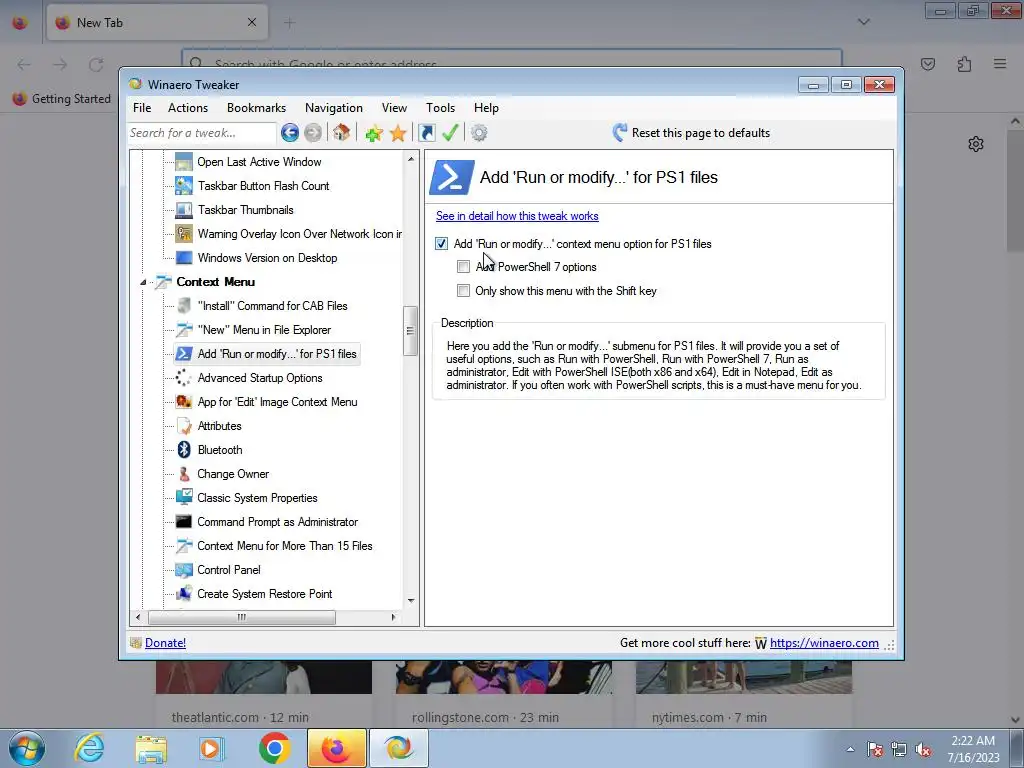Click the tree scrollbar down arrow

coord(411,600)
